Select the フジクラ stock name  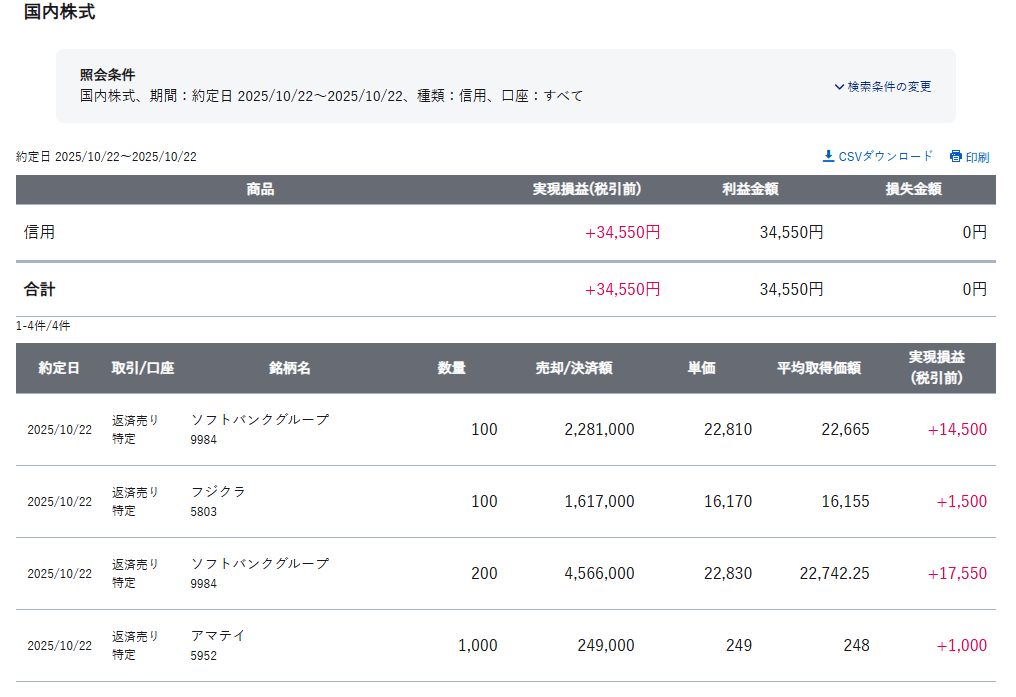point(218,492)
